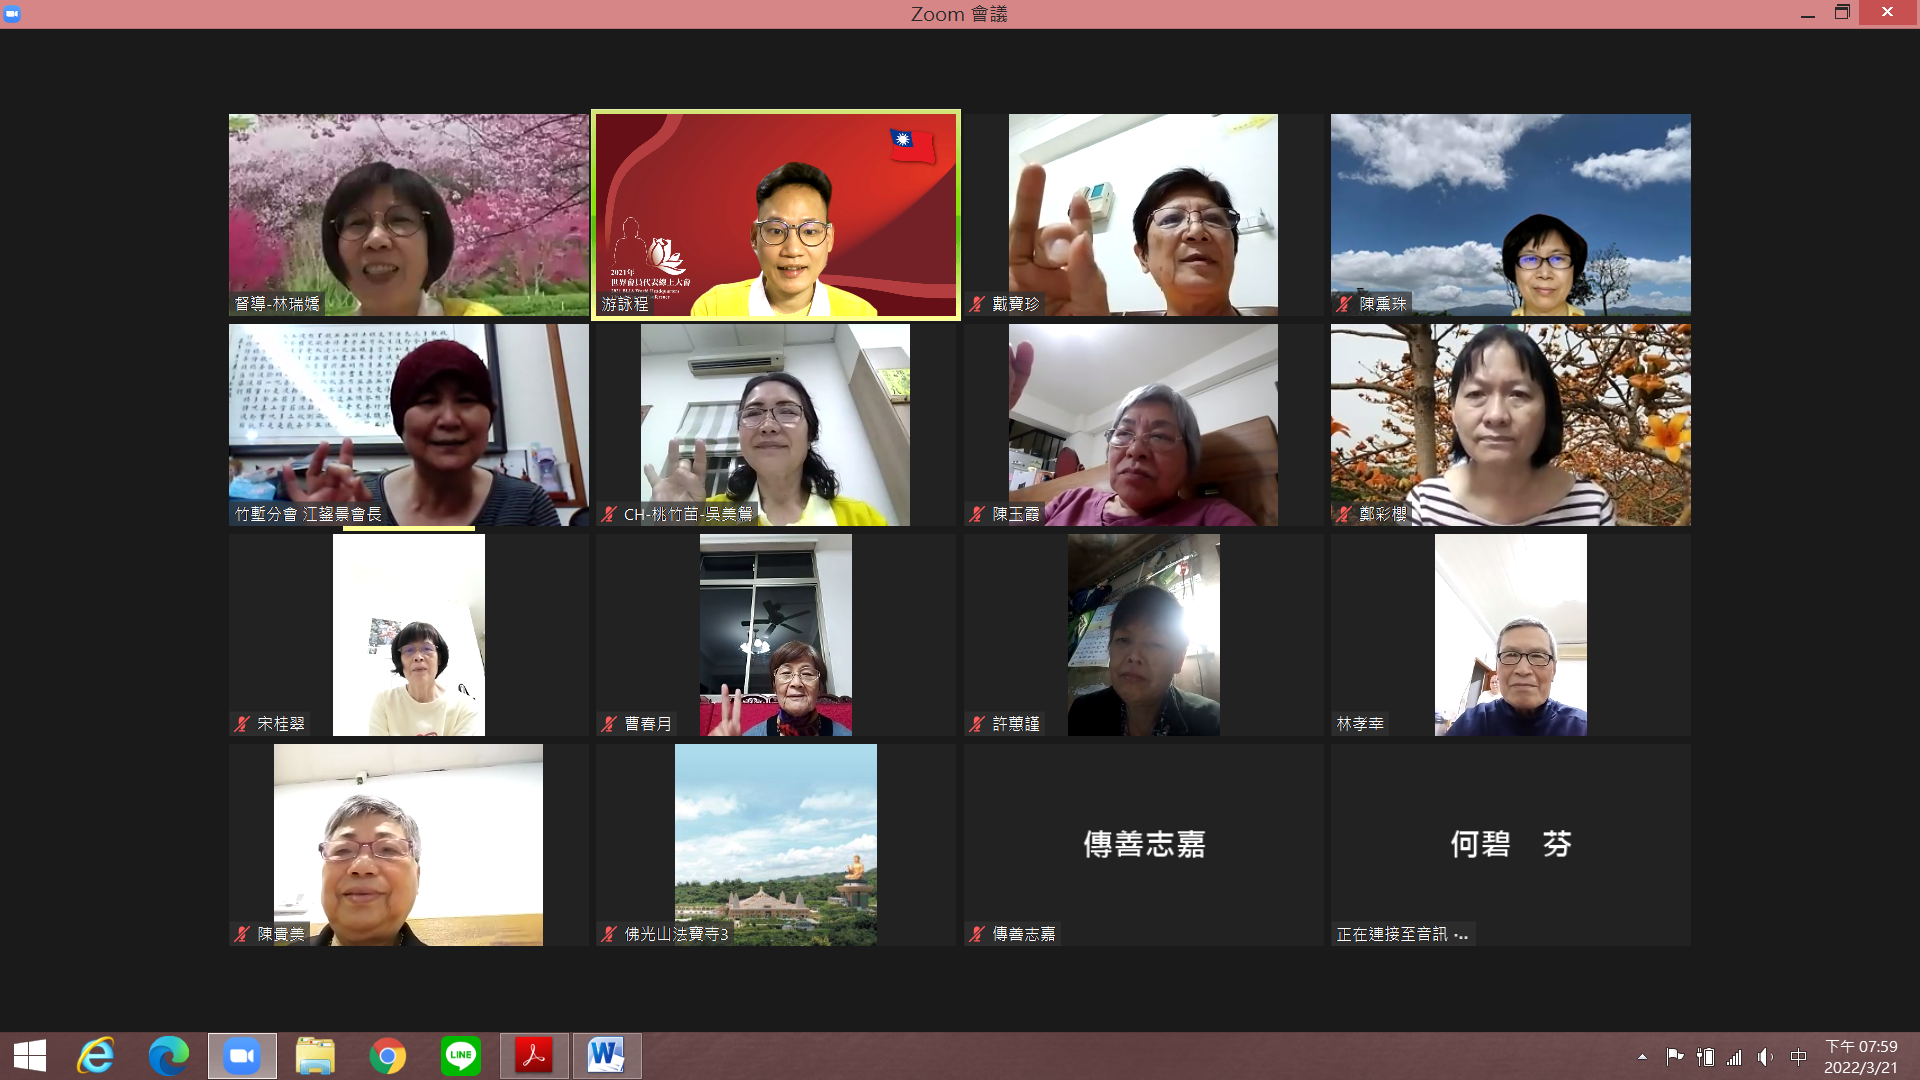Click the Windows Start button
Viewport: 1920px width, 1080px height.
click(30, 1056)
